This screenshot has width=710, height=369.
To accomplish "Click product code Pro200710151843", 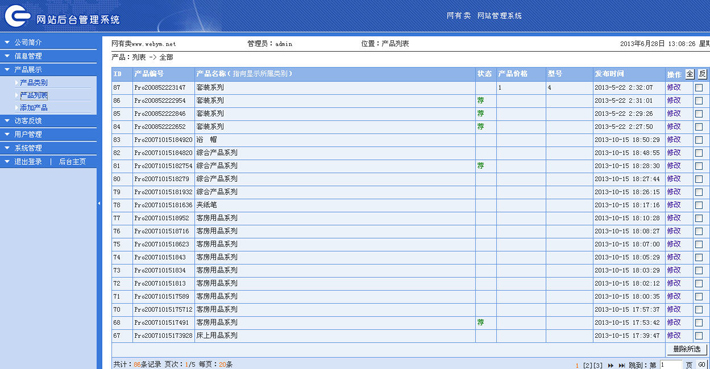I will pos(160,257).
